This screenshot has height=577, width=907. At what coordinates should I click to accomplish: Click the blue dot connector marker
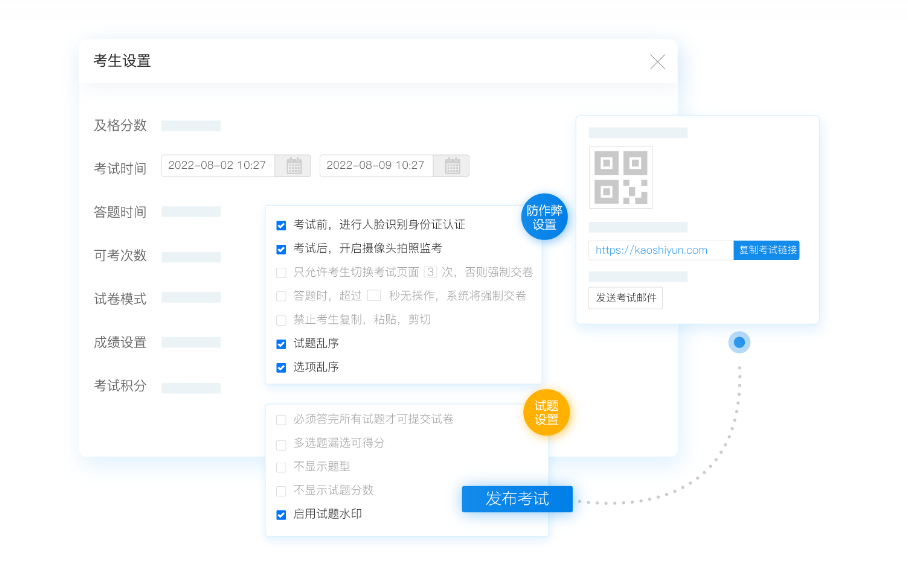click(739, 342)
